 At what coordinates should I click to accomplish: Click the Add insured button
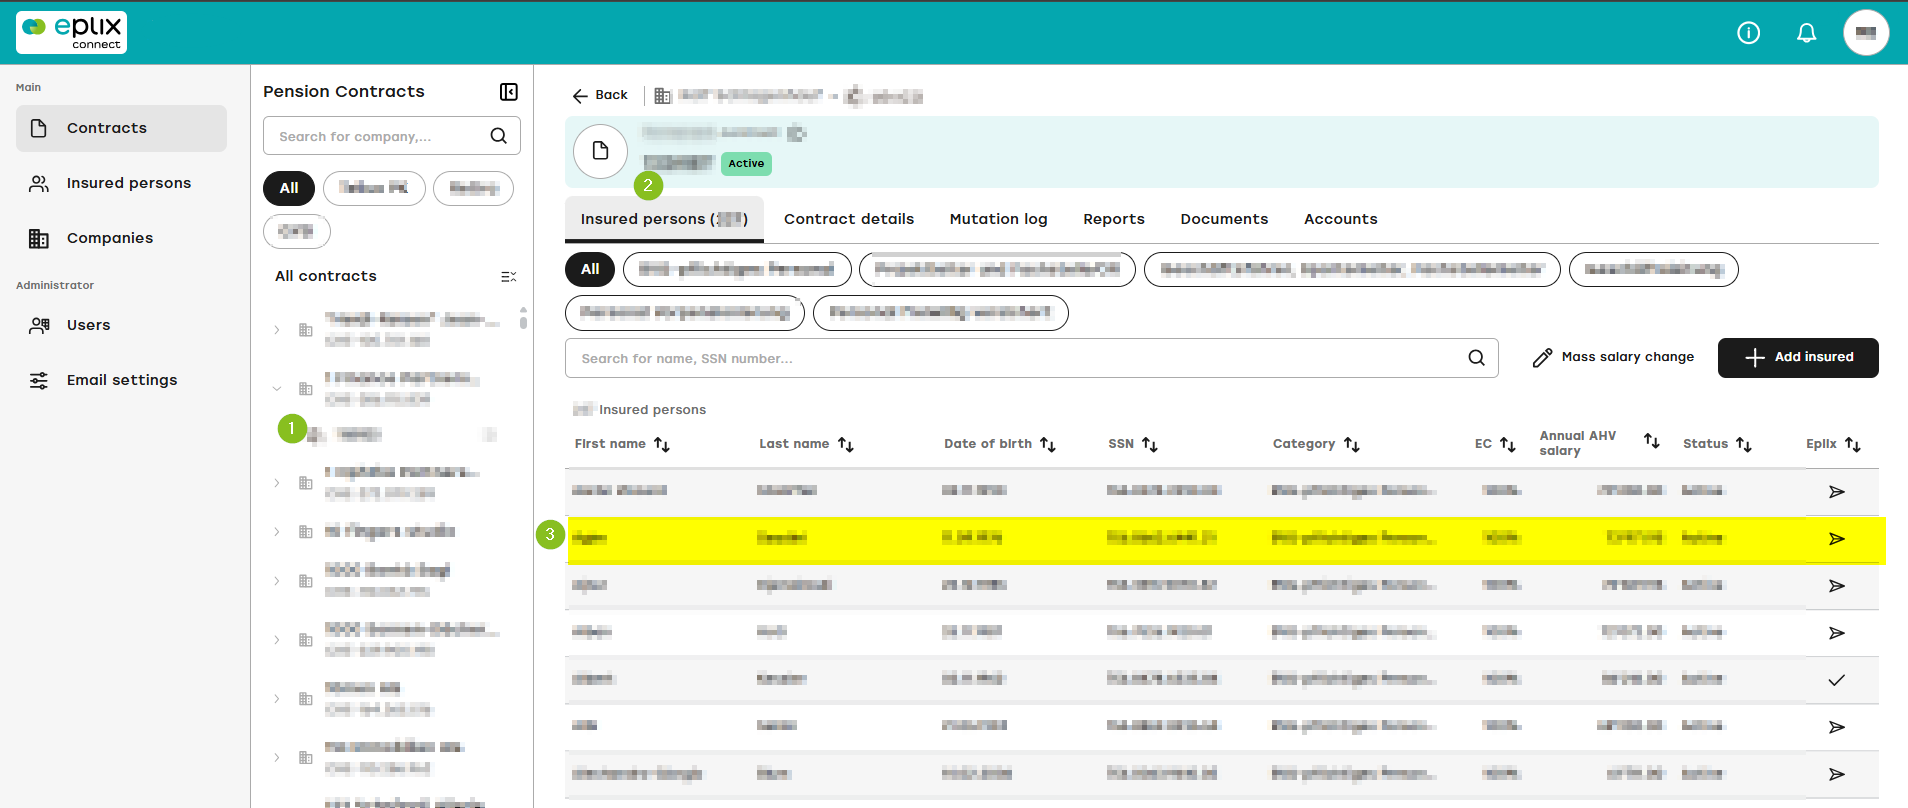(1798, 357)
